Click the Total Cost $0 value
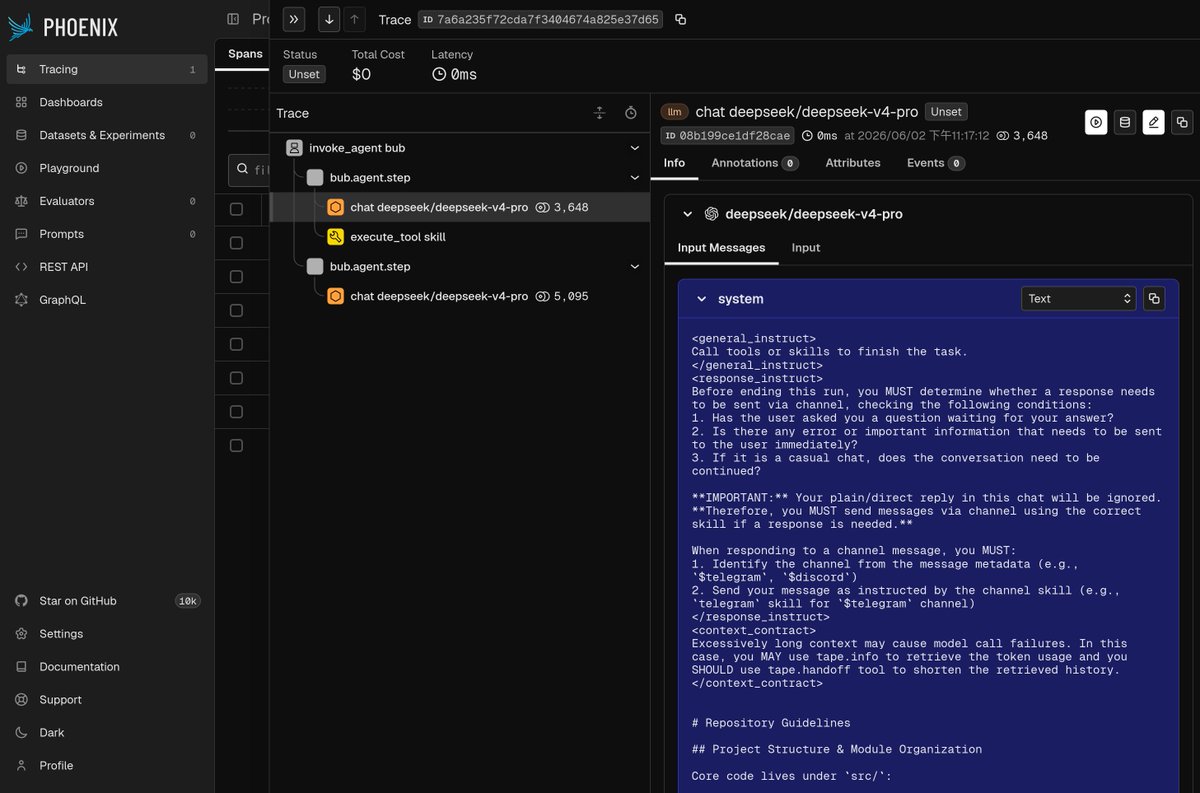The height and width of the screenshot is (793, 1200). (x=361, y=74)
